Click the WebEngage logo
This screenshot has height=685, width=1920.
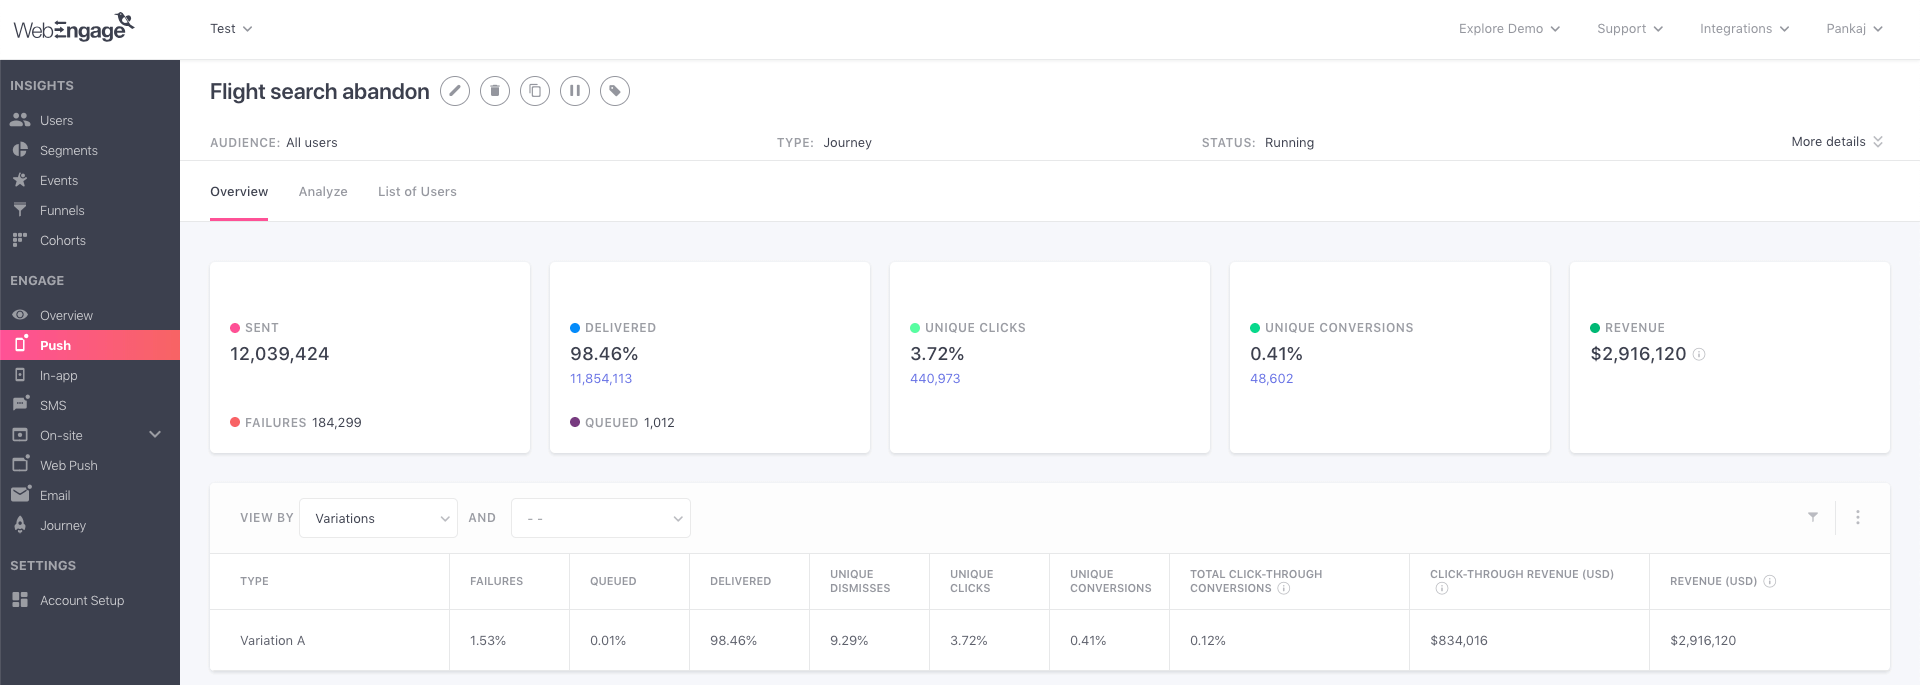[74, 28]
